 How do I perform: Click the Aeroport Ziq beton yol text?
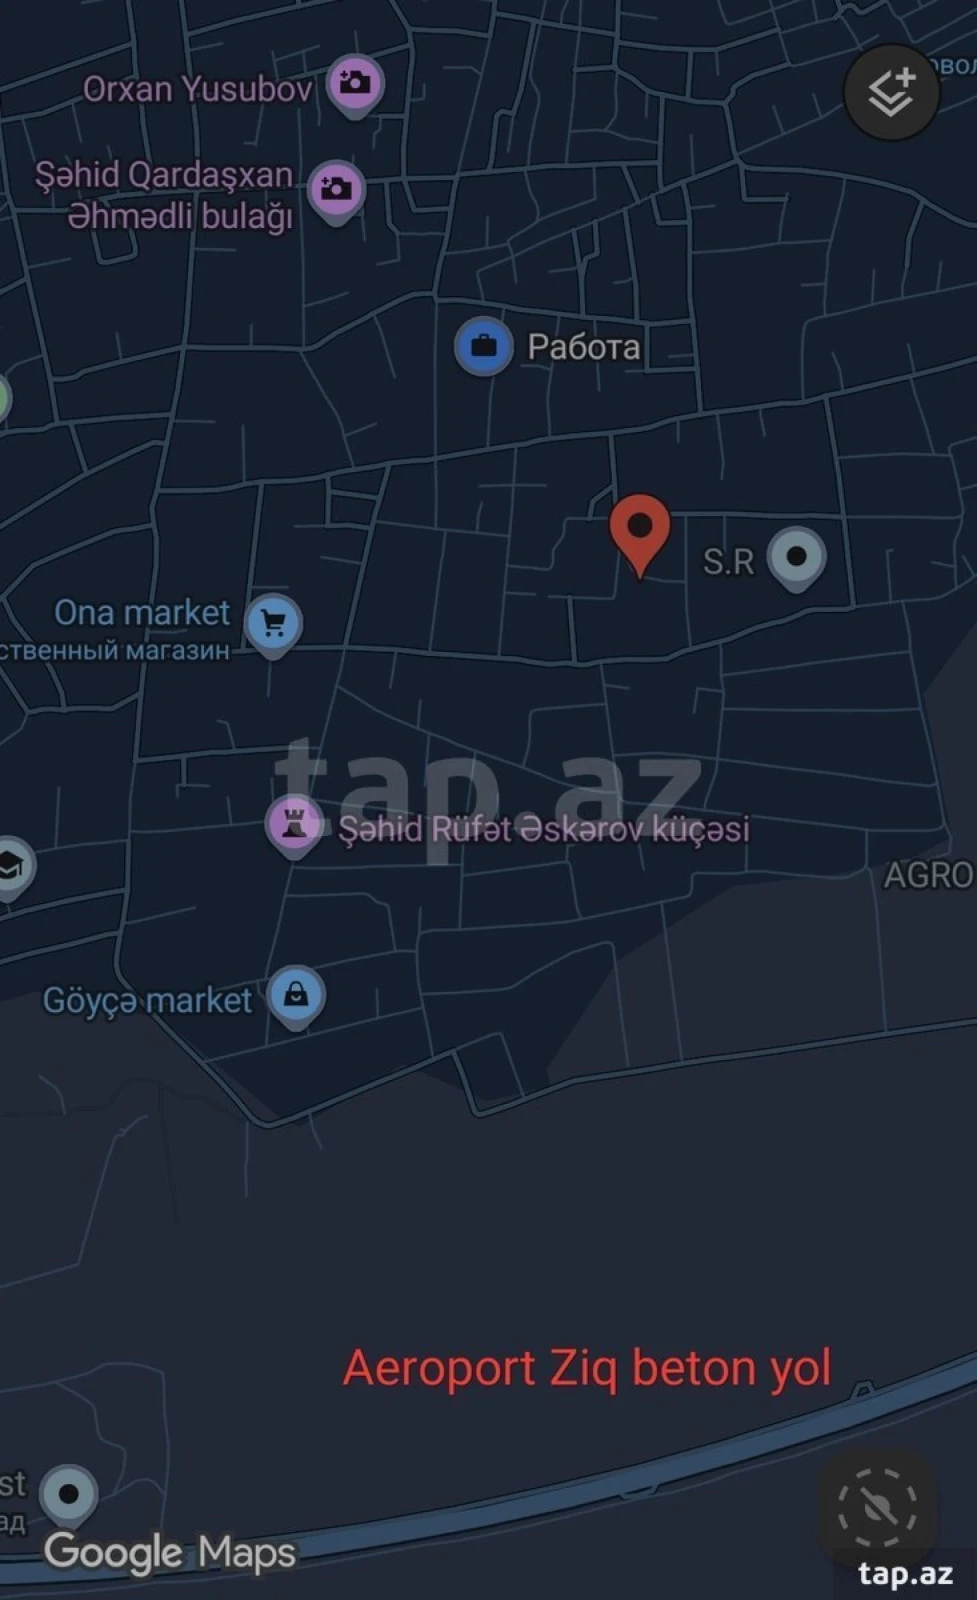[x=587, y=1368]
